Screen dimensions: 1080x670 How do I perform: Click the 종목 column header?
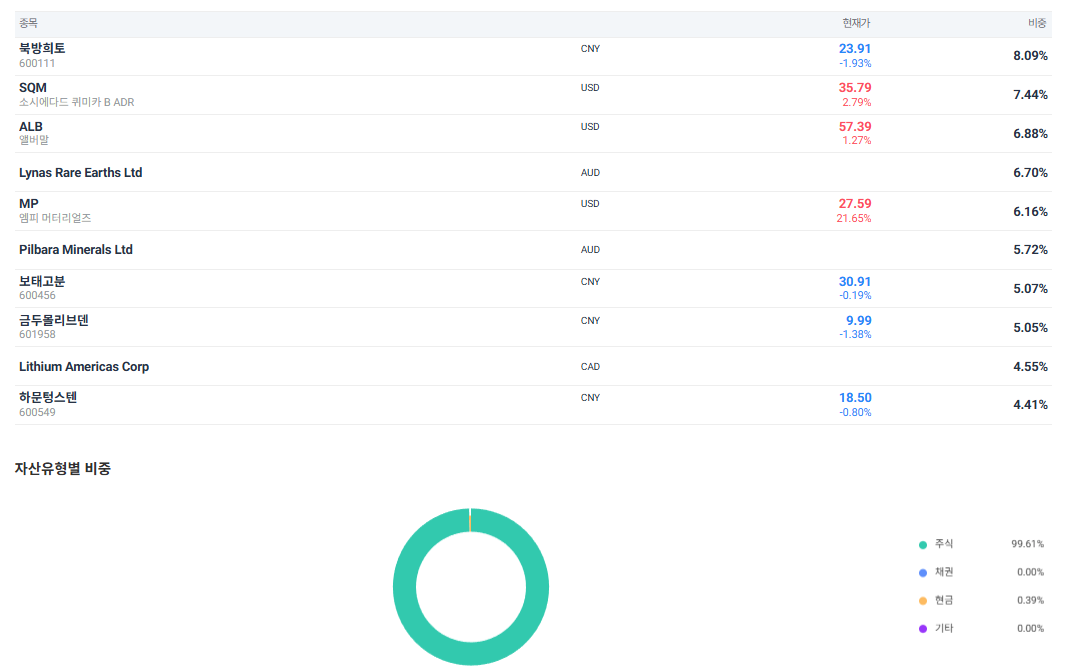(x=28, y=23)
